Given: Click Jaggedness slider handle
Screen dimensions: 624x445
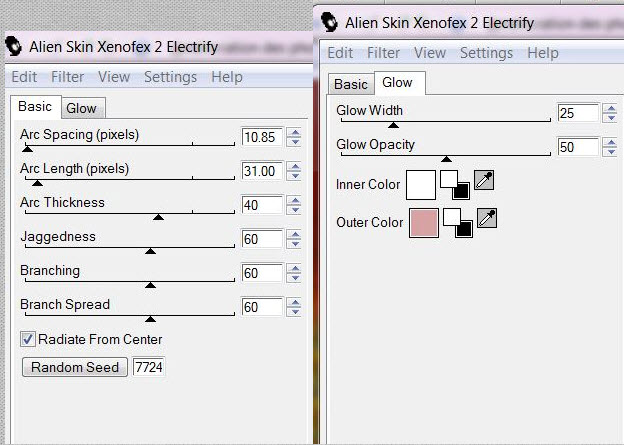Looking at the screenshot, I should 150,251.
